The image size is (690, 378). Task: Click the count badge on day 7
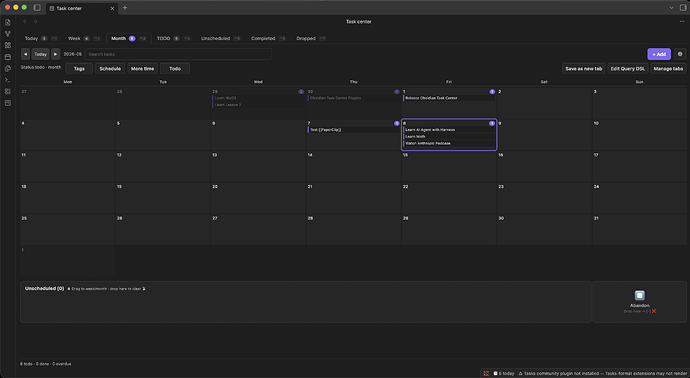(396, 123)
